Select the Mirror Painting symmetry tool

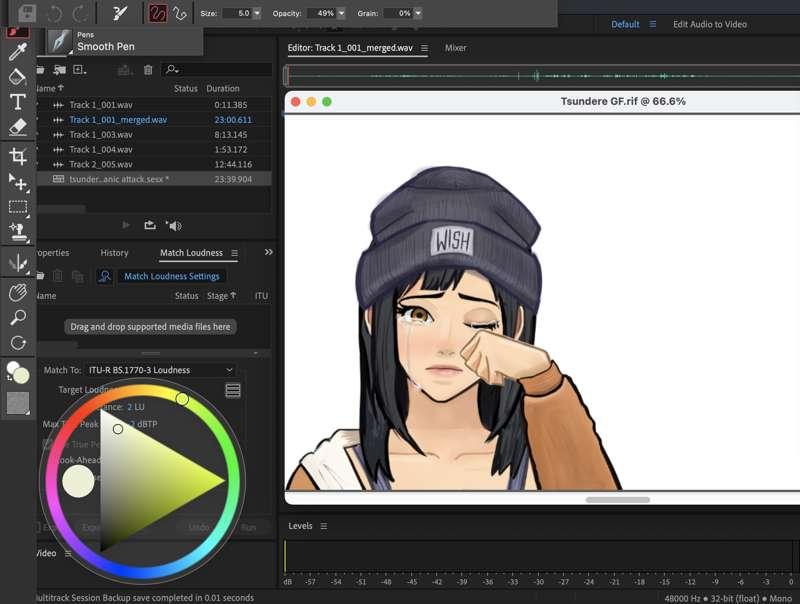point(18,263)
